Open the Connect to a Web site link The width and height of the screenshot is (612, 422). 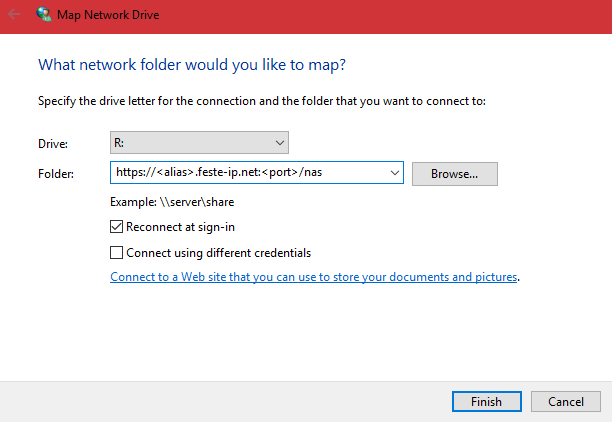313,277
